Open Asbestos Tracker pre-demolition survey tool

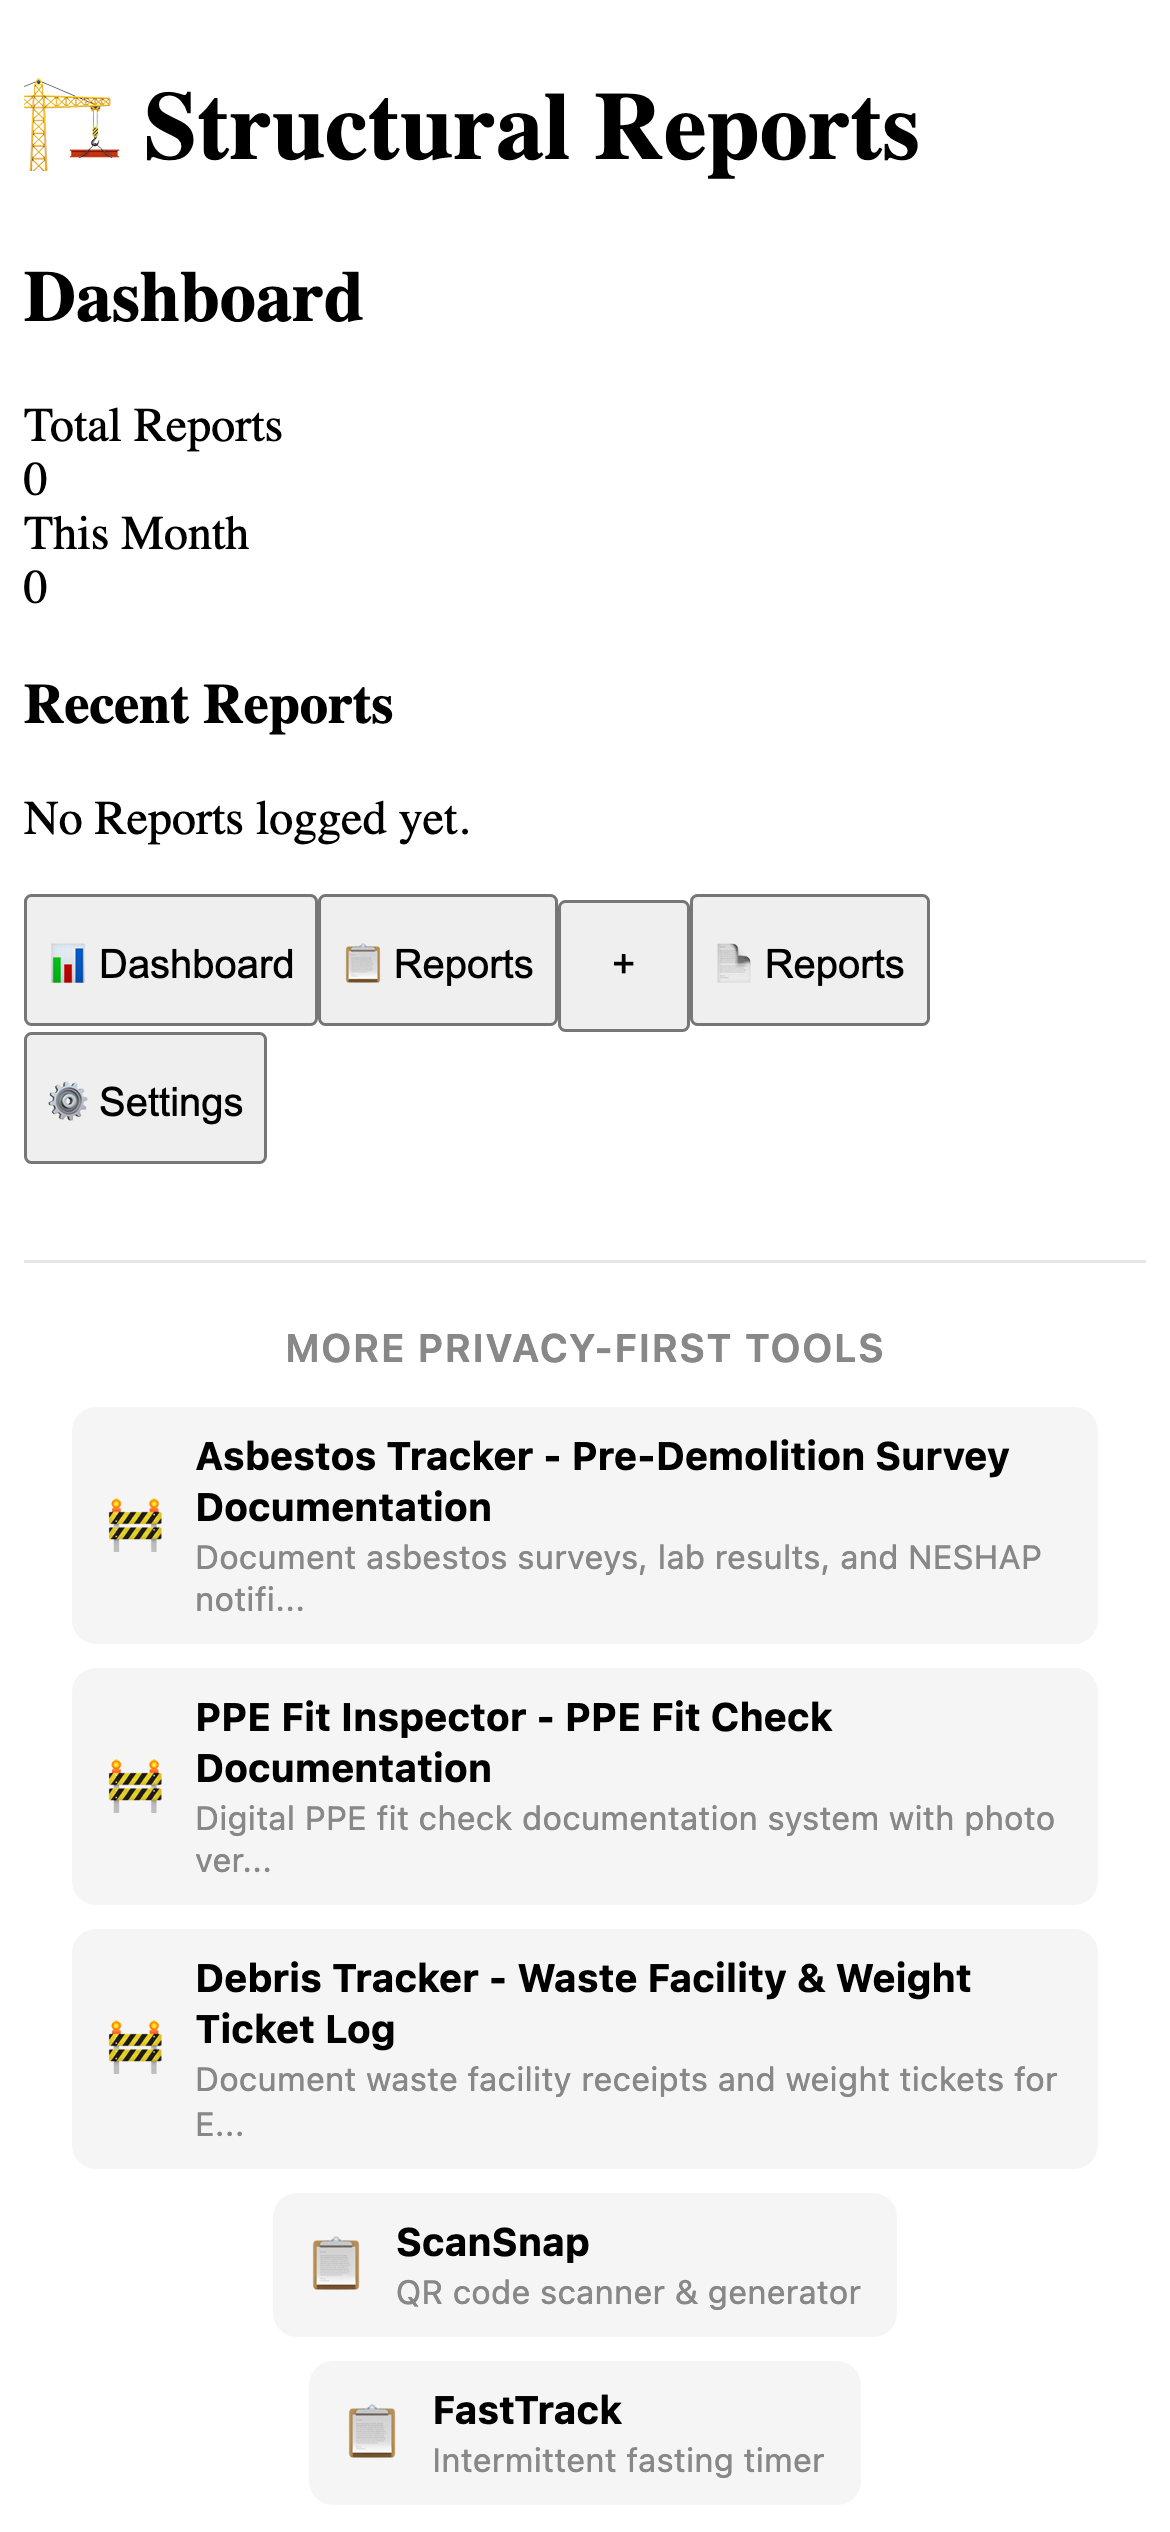click(585, 1525)
